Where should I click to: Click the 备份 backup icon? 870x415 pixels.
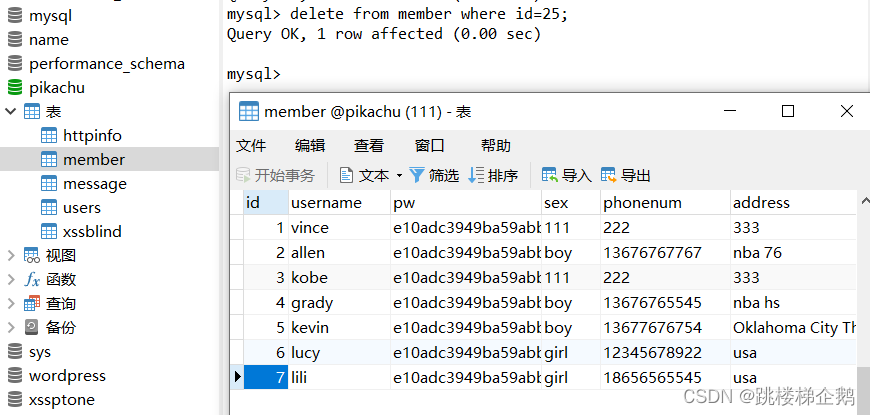tap(32, 327)
